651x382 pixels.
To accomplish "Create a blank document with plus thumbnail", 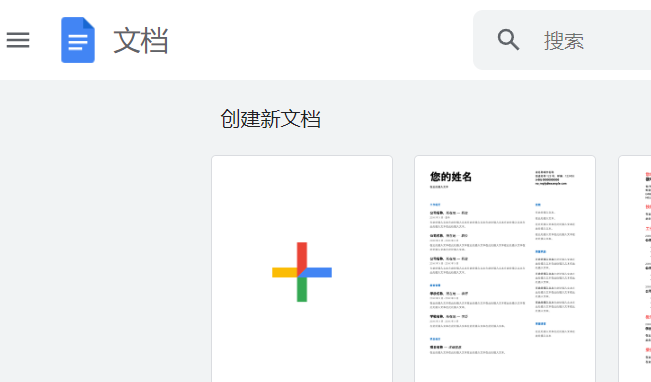I will point(302,269).
